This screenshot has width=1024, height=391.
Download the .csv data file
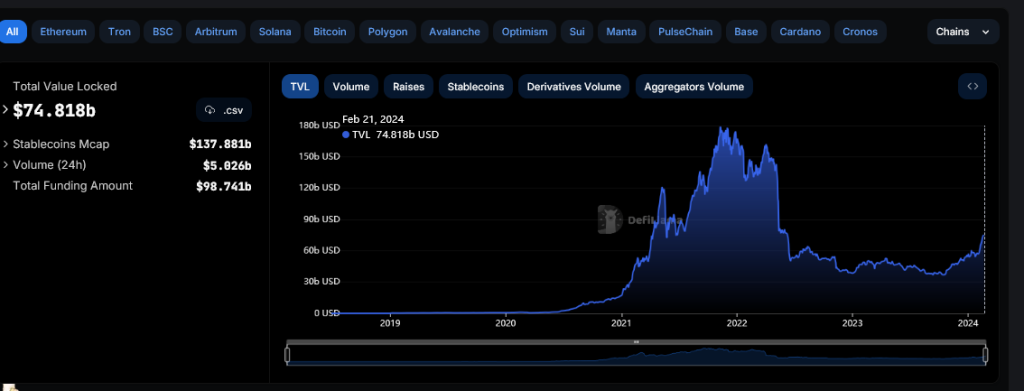click(224, 110)
